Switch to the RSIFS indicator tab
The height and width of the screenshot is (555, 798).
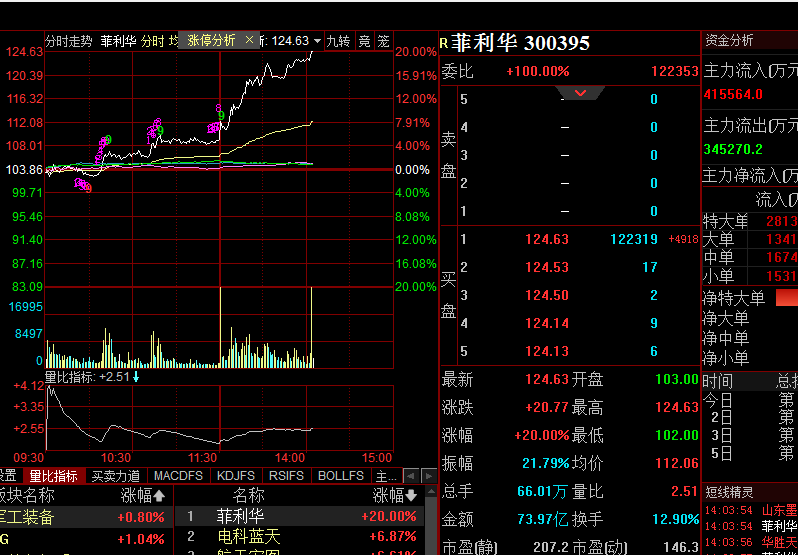(x=286, y=476)
